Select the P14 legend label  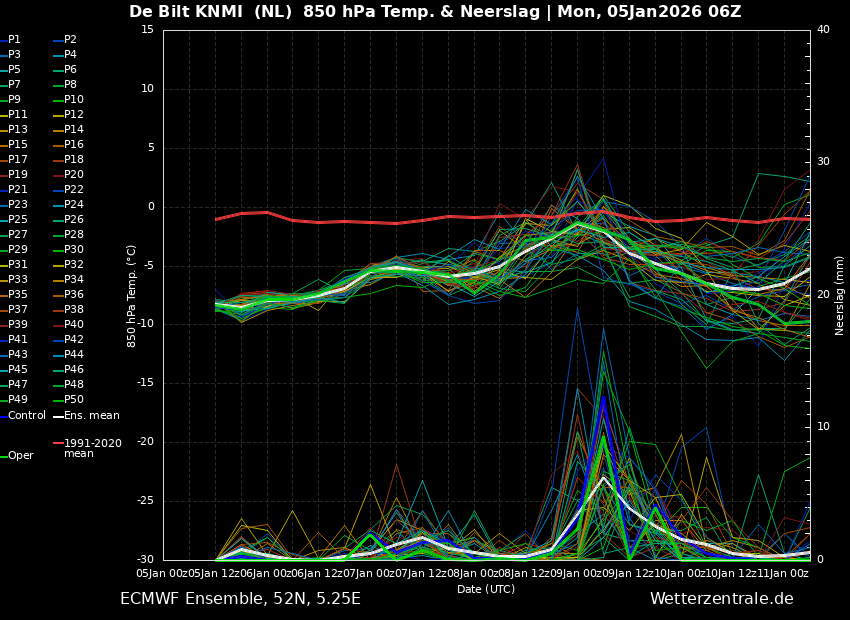pyautogui.click(x=74, y=130)
